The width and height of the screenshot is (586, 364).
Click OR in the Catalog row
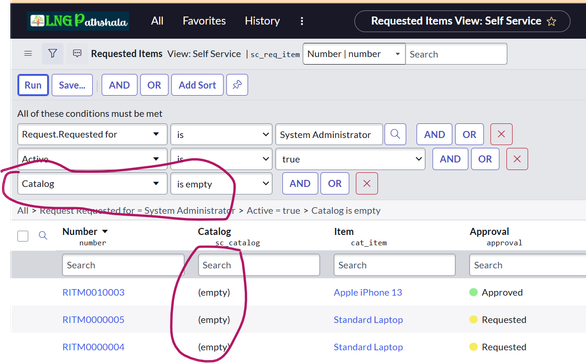(334, 183)
